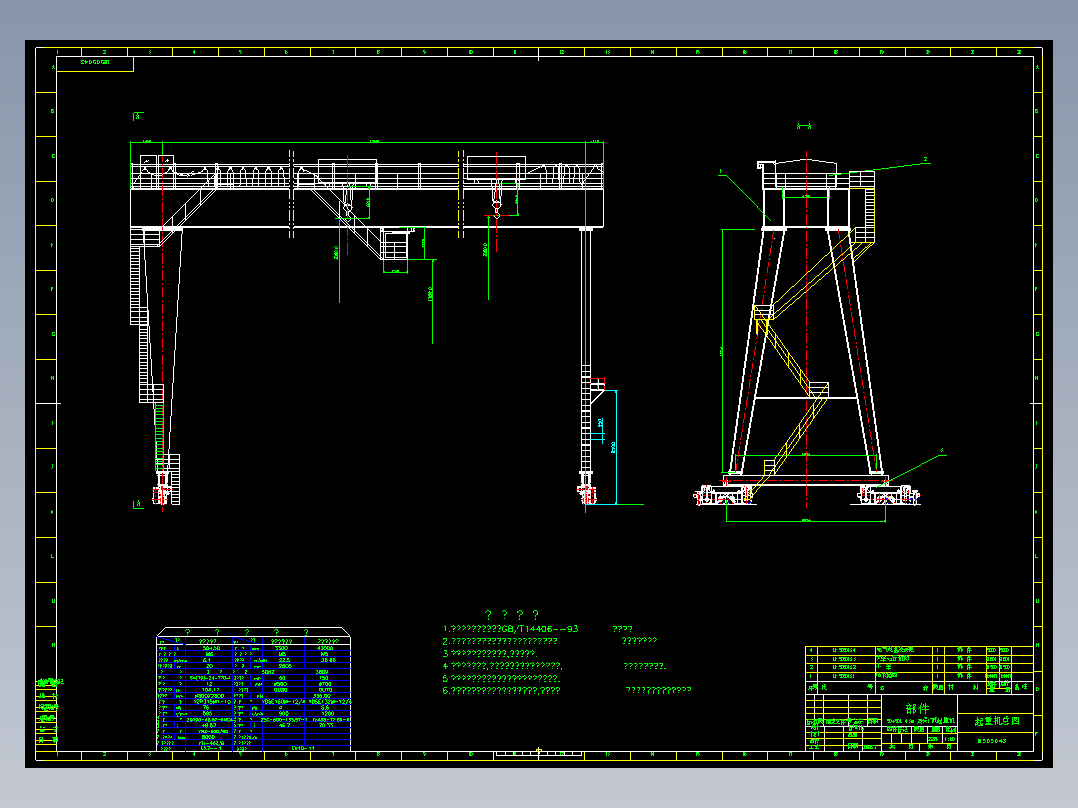Click callout number 1 left of the side view
1078x808 pixels.
pyautogui.click(x=720, y=171)
